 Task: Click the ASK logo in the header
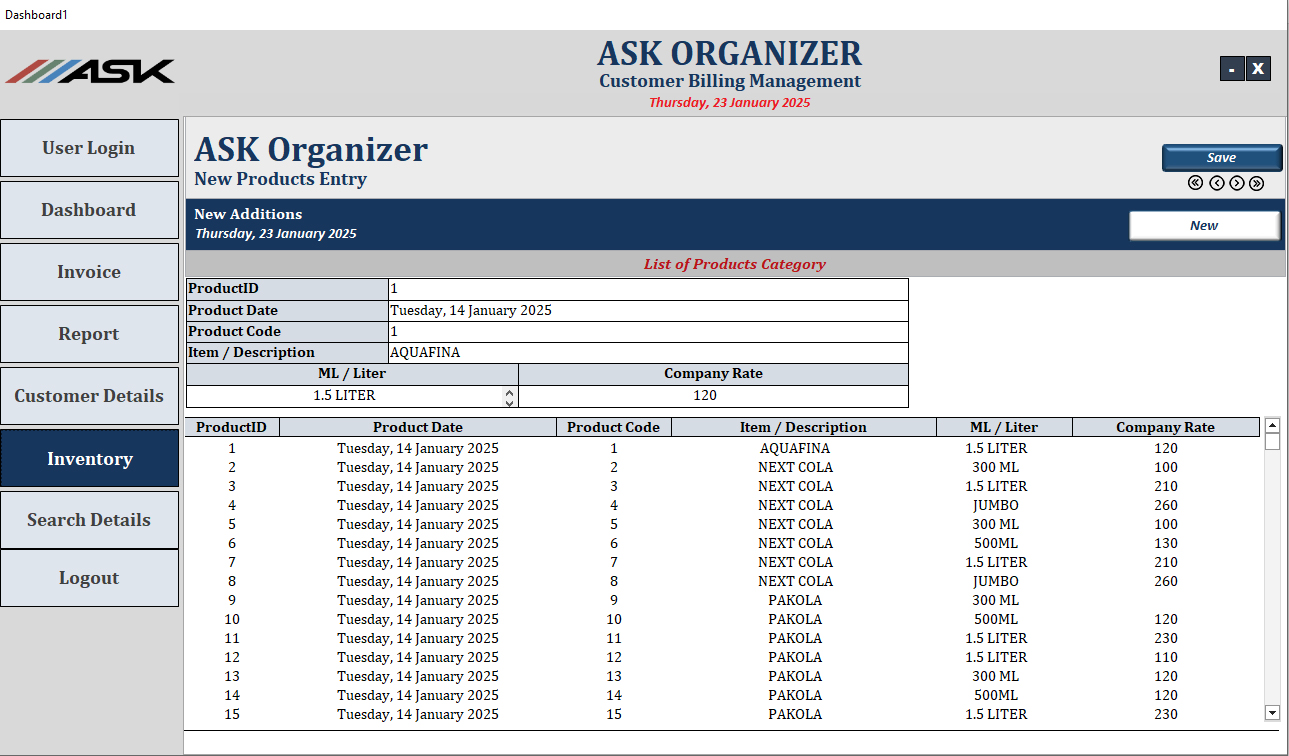tap(90, 71)
